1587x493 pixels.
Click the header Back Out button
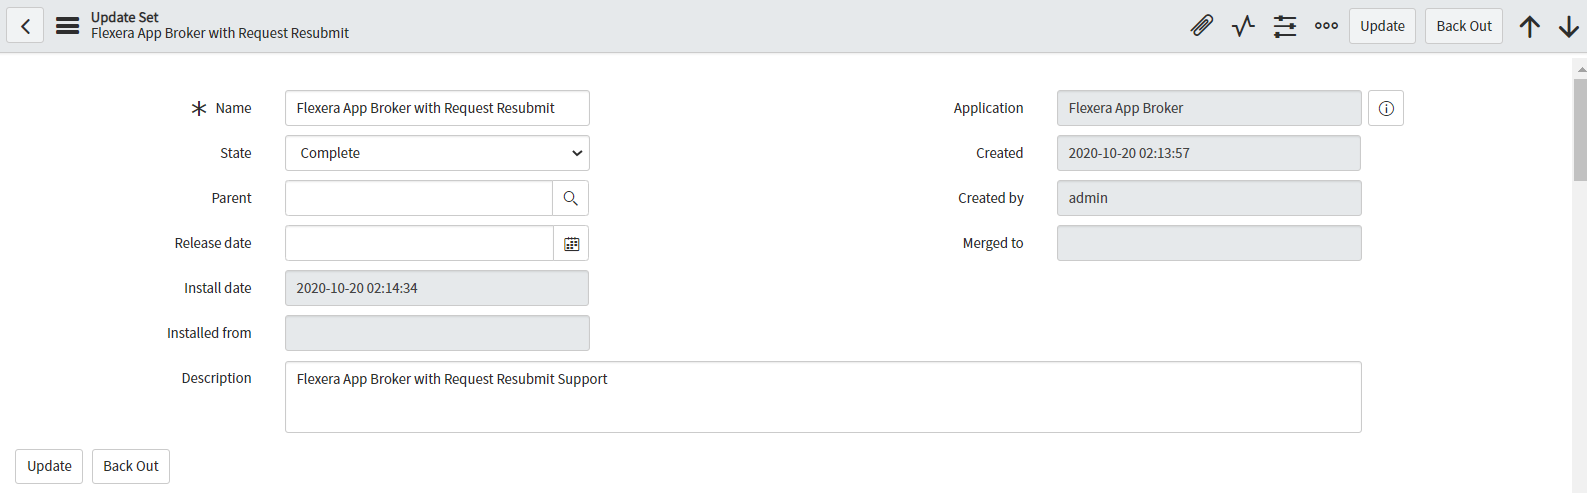tap(1464, 26)
